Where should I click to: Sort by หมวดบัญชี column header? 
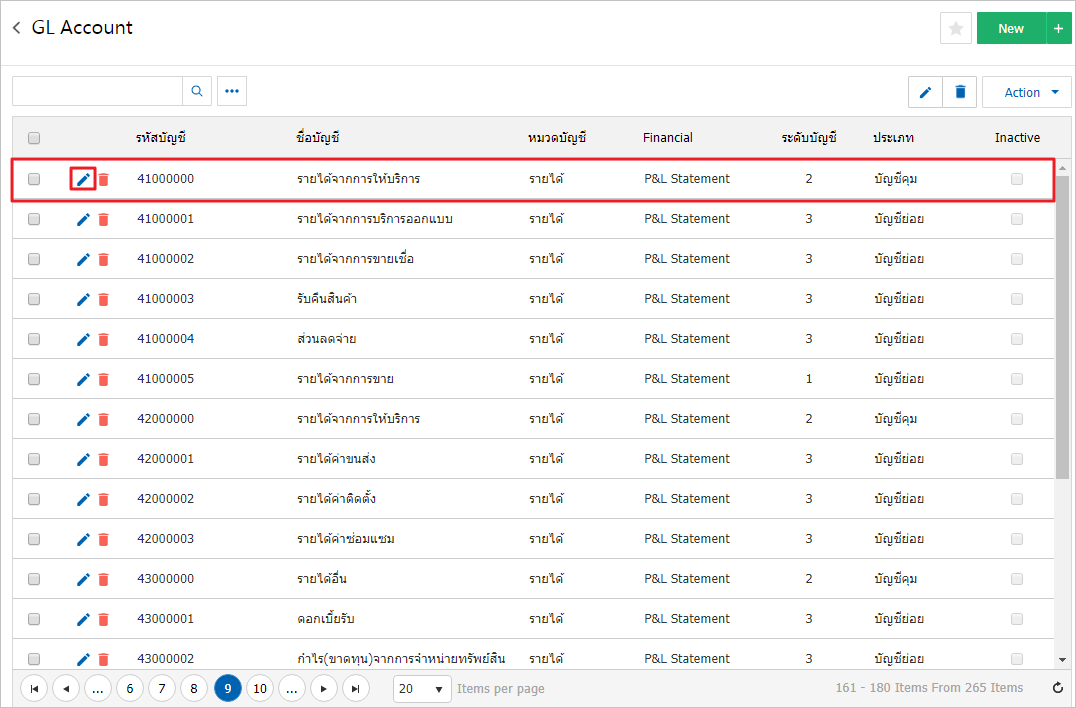(557, 138)
